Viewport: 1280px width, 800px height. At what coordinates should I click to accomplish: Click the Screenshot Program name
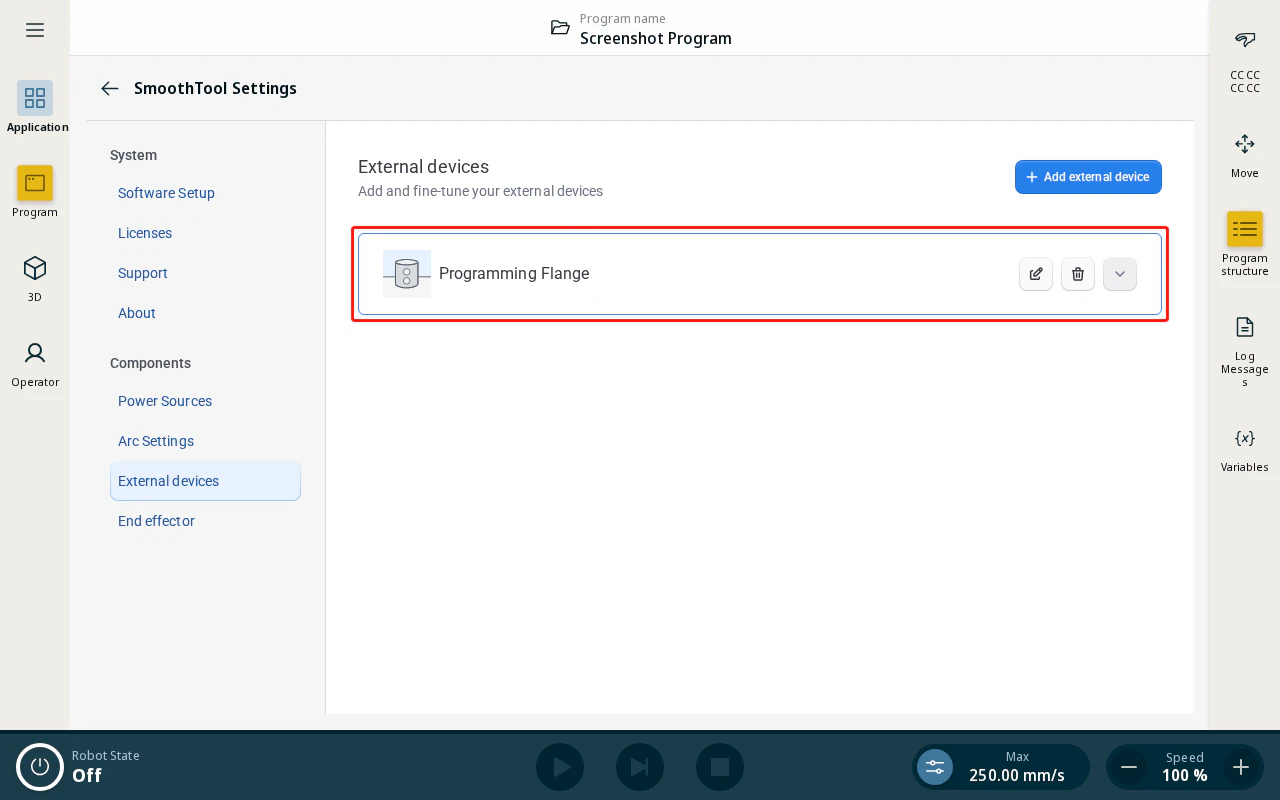tap(656, 38)
